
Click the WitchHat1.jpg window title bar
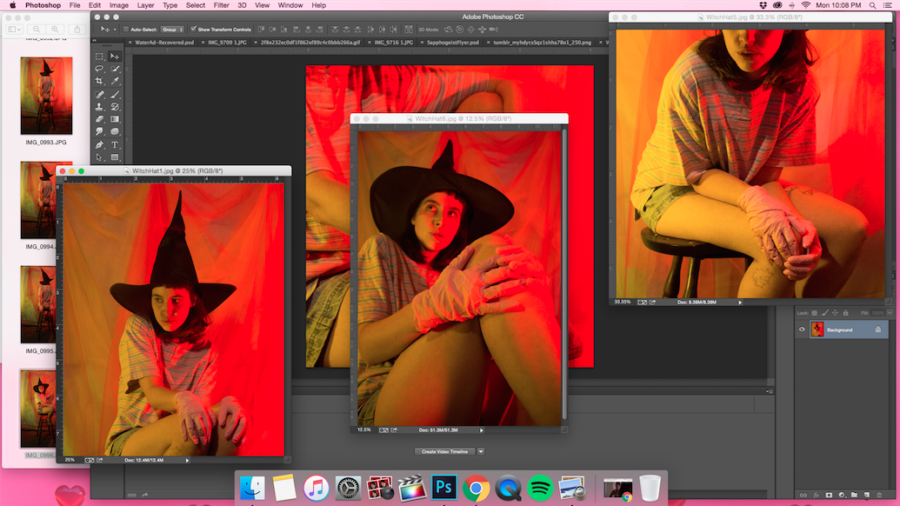coord(175,171)
